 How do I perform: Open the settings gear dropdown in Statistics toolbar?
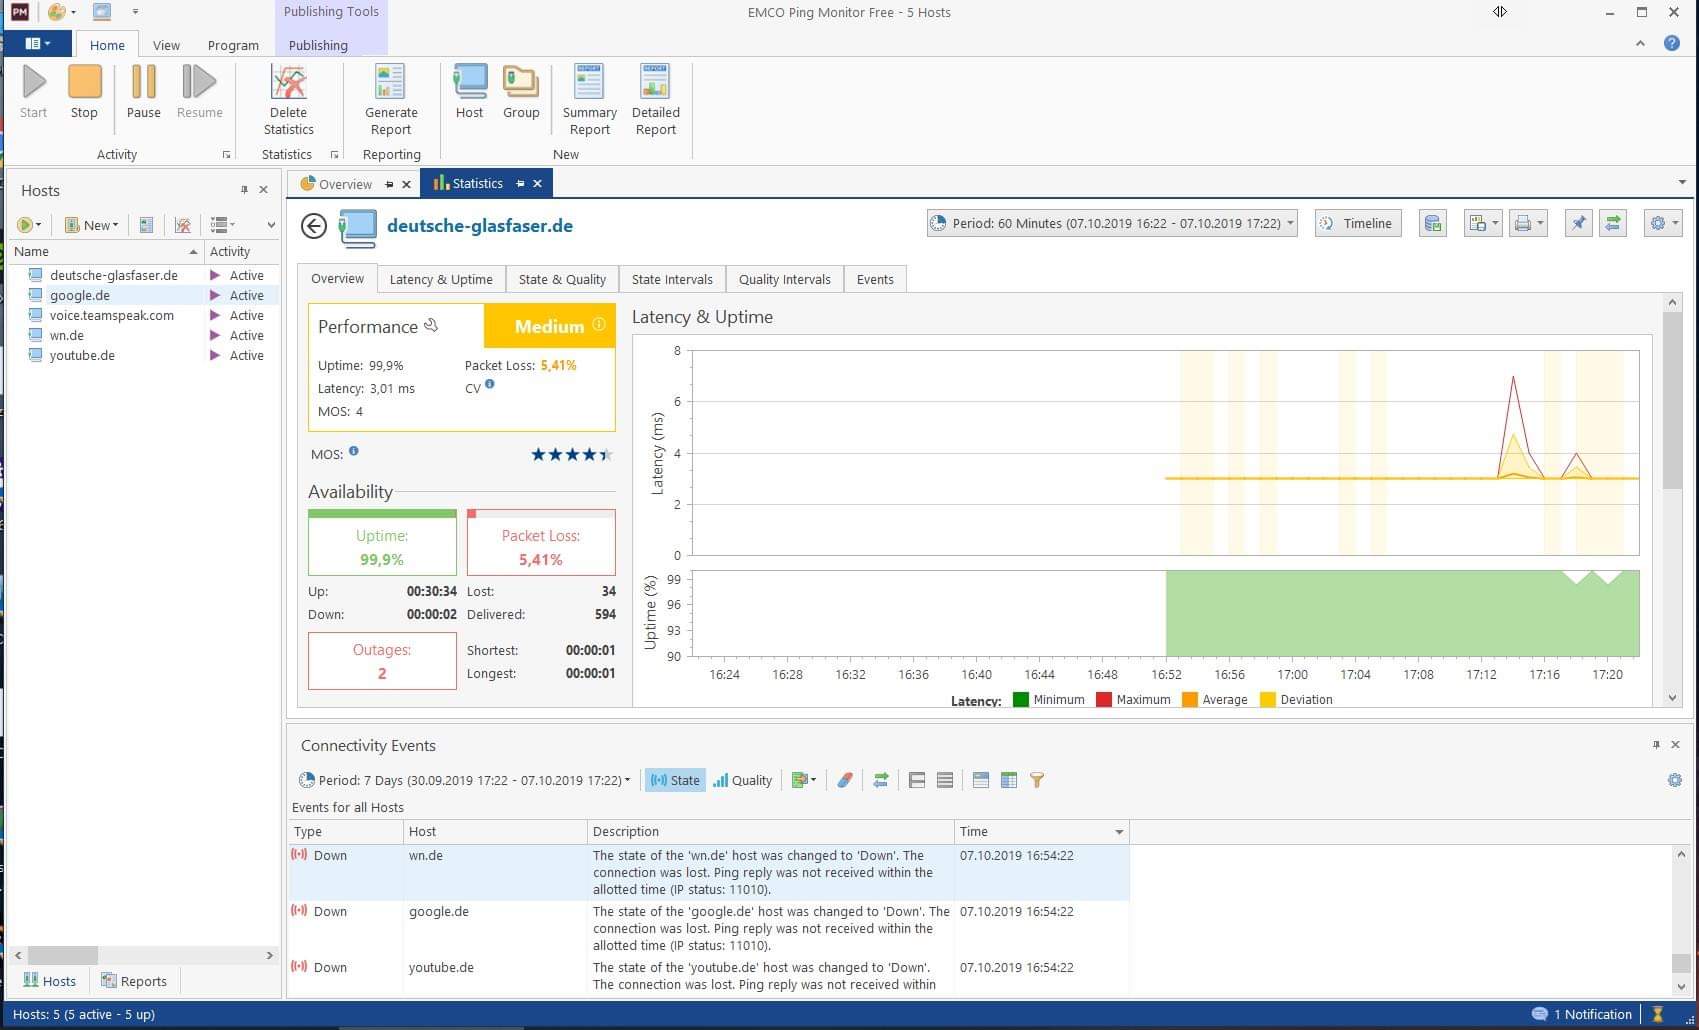(1663, 224)
